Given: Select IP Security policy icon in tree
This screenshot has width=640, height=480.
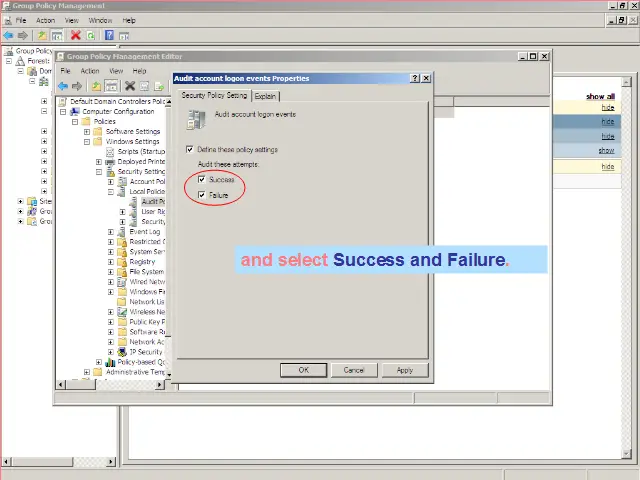Looking at the screenshot, I should click(x=122, y=352).
